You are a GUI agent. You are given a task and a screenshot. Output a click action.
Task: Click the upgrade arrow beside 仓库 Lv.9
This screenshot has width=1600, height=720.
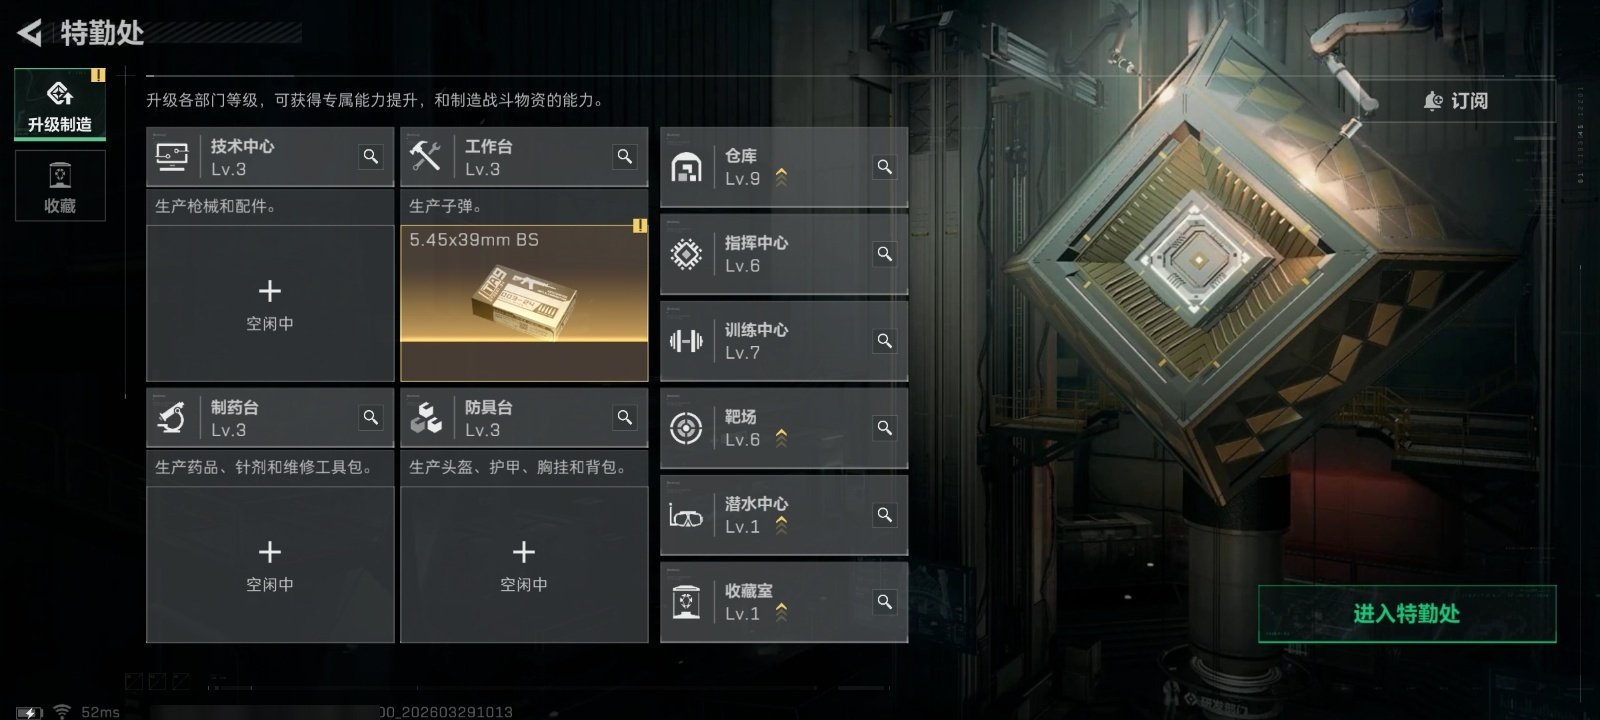coord(781,178)
